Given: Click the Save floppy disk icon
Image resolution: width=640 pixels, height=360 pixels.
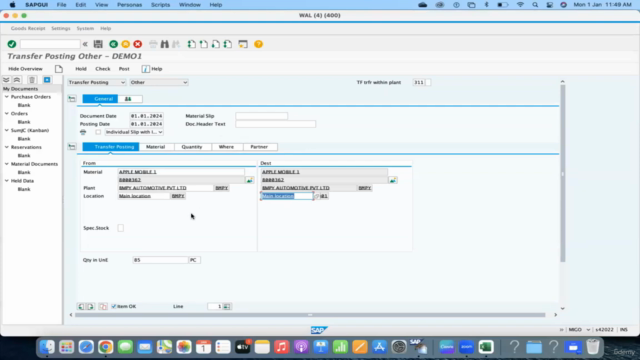Looking at the screenshot, I should point(98,44).
